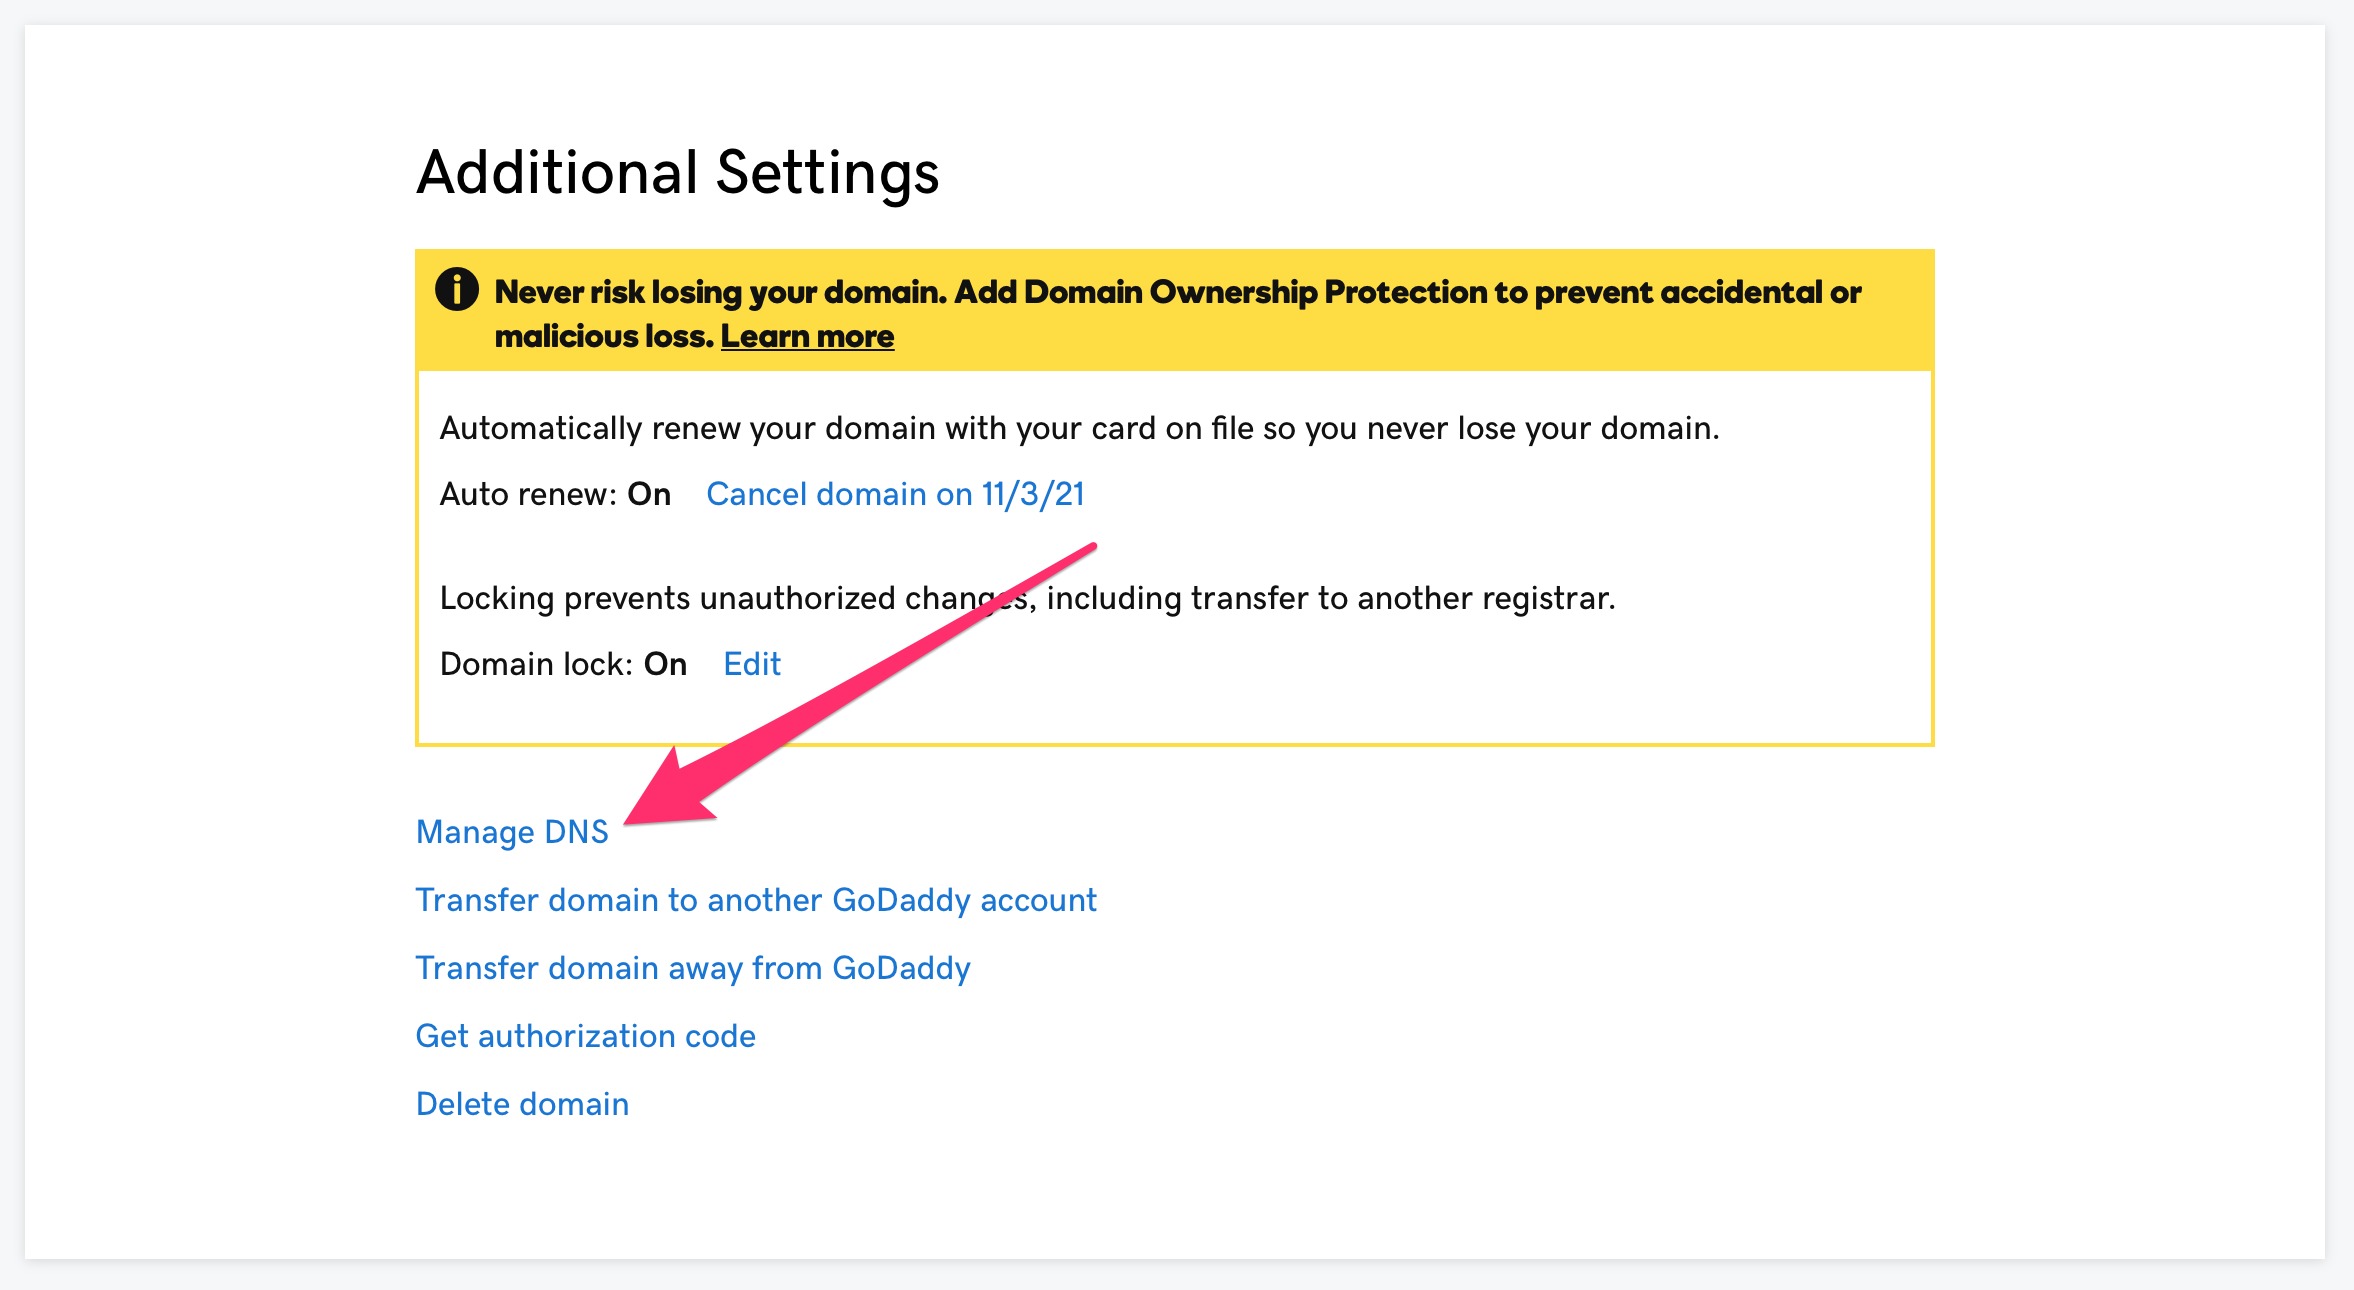Click the locking prevents unauthorized changes sentence
Image resolution: width=2354 pixels, height=1290 pixels.
[1028, 598]
